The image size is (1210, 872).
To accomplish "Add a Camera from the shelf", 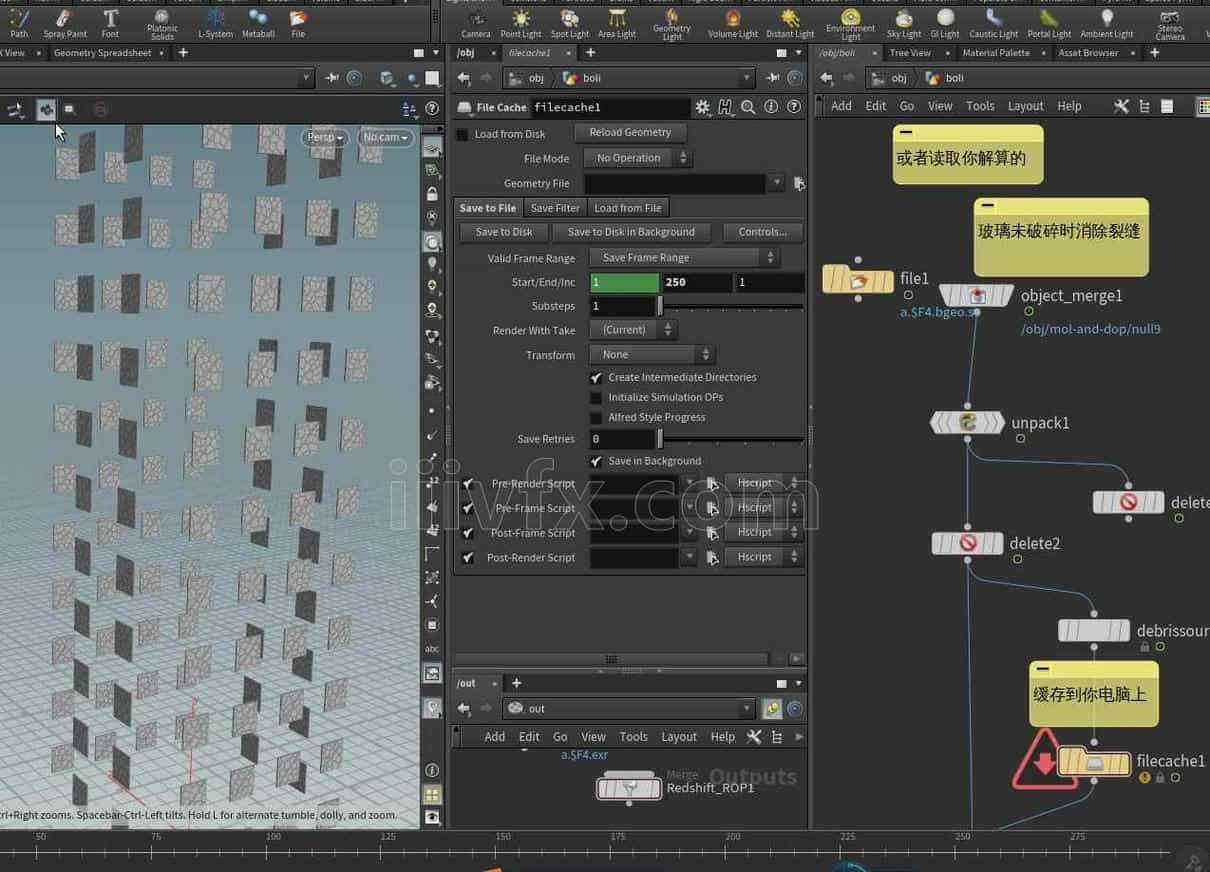I will (x=476, y=23).
